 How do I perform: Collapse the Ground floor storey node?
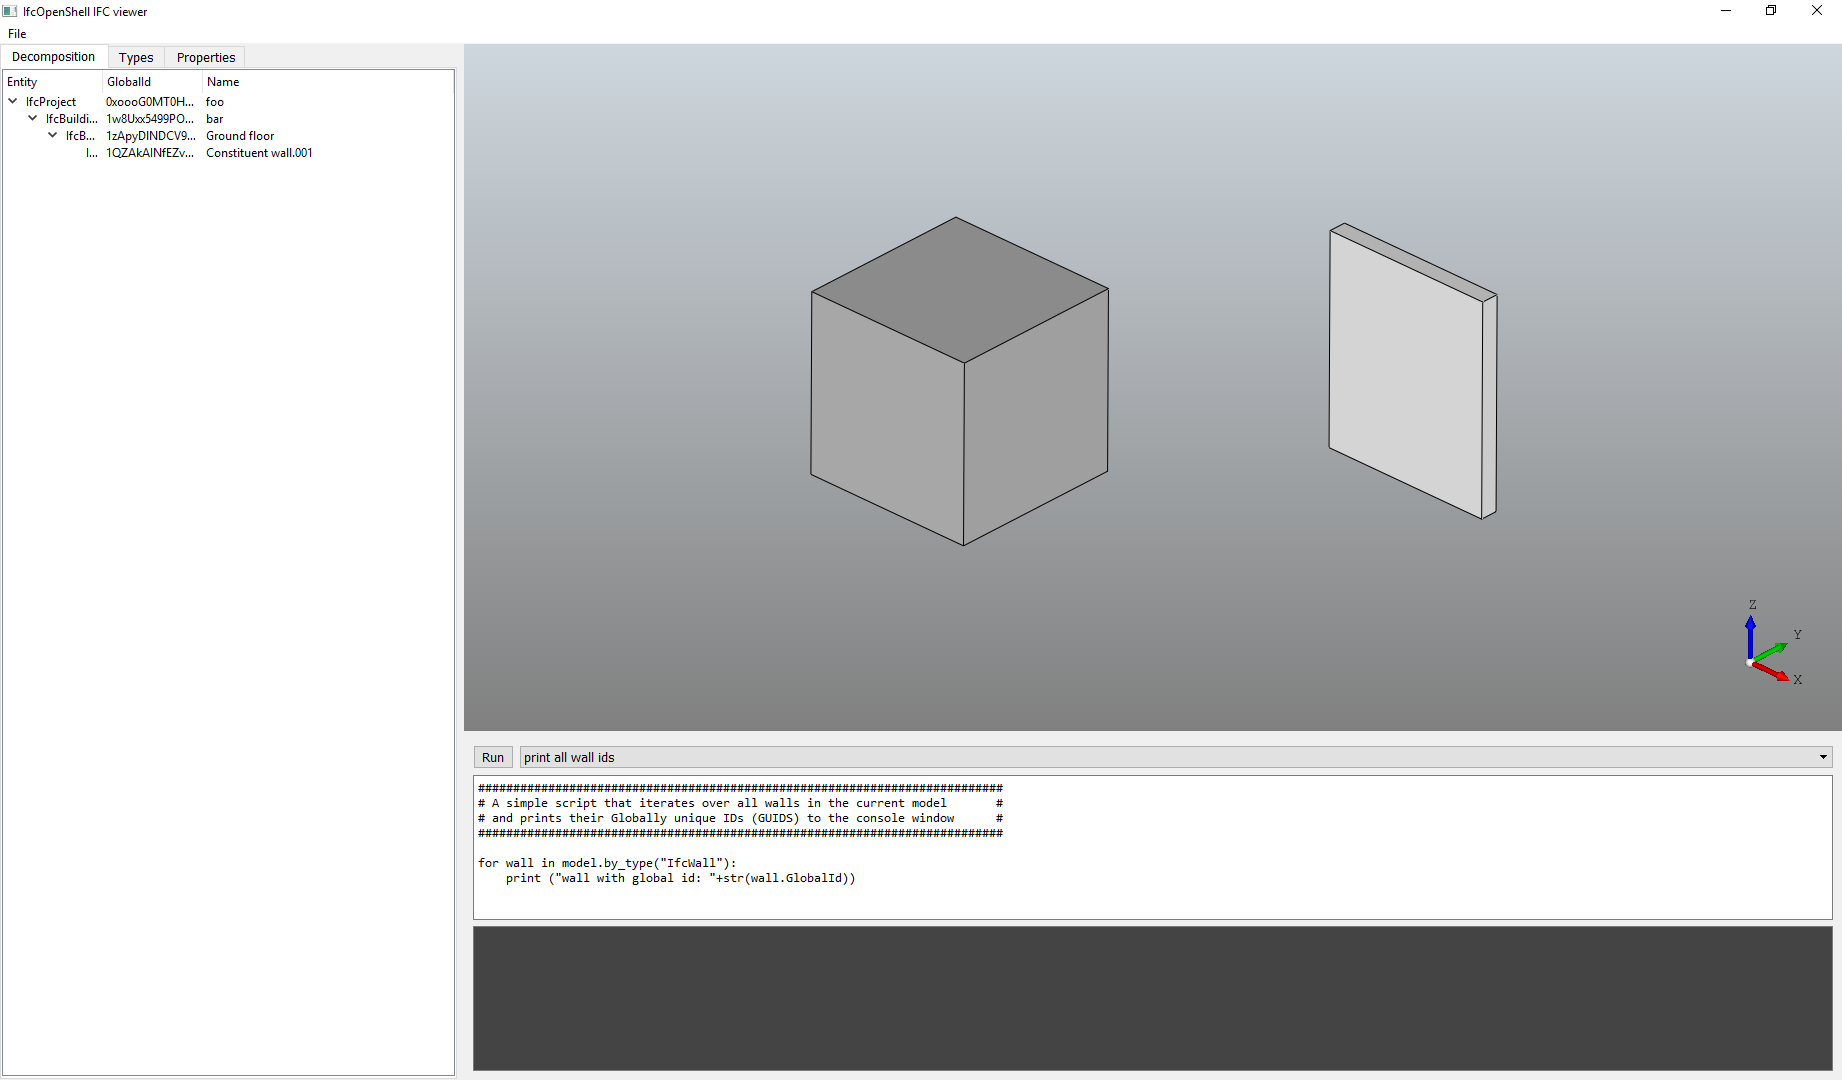(52, 135)
